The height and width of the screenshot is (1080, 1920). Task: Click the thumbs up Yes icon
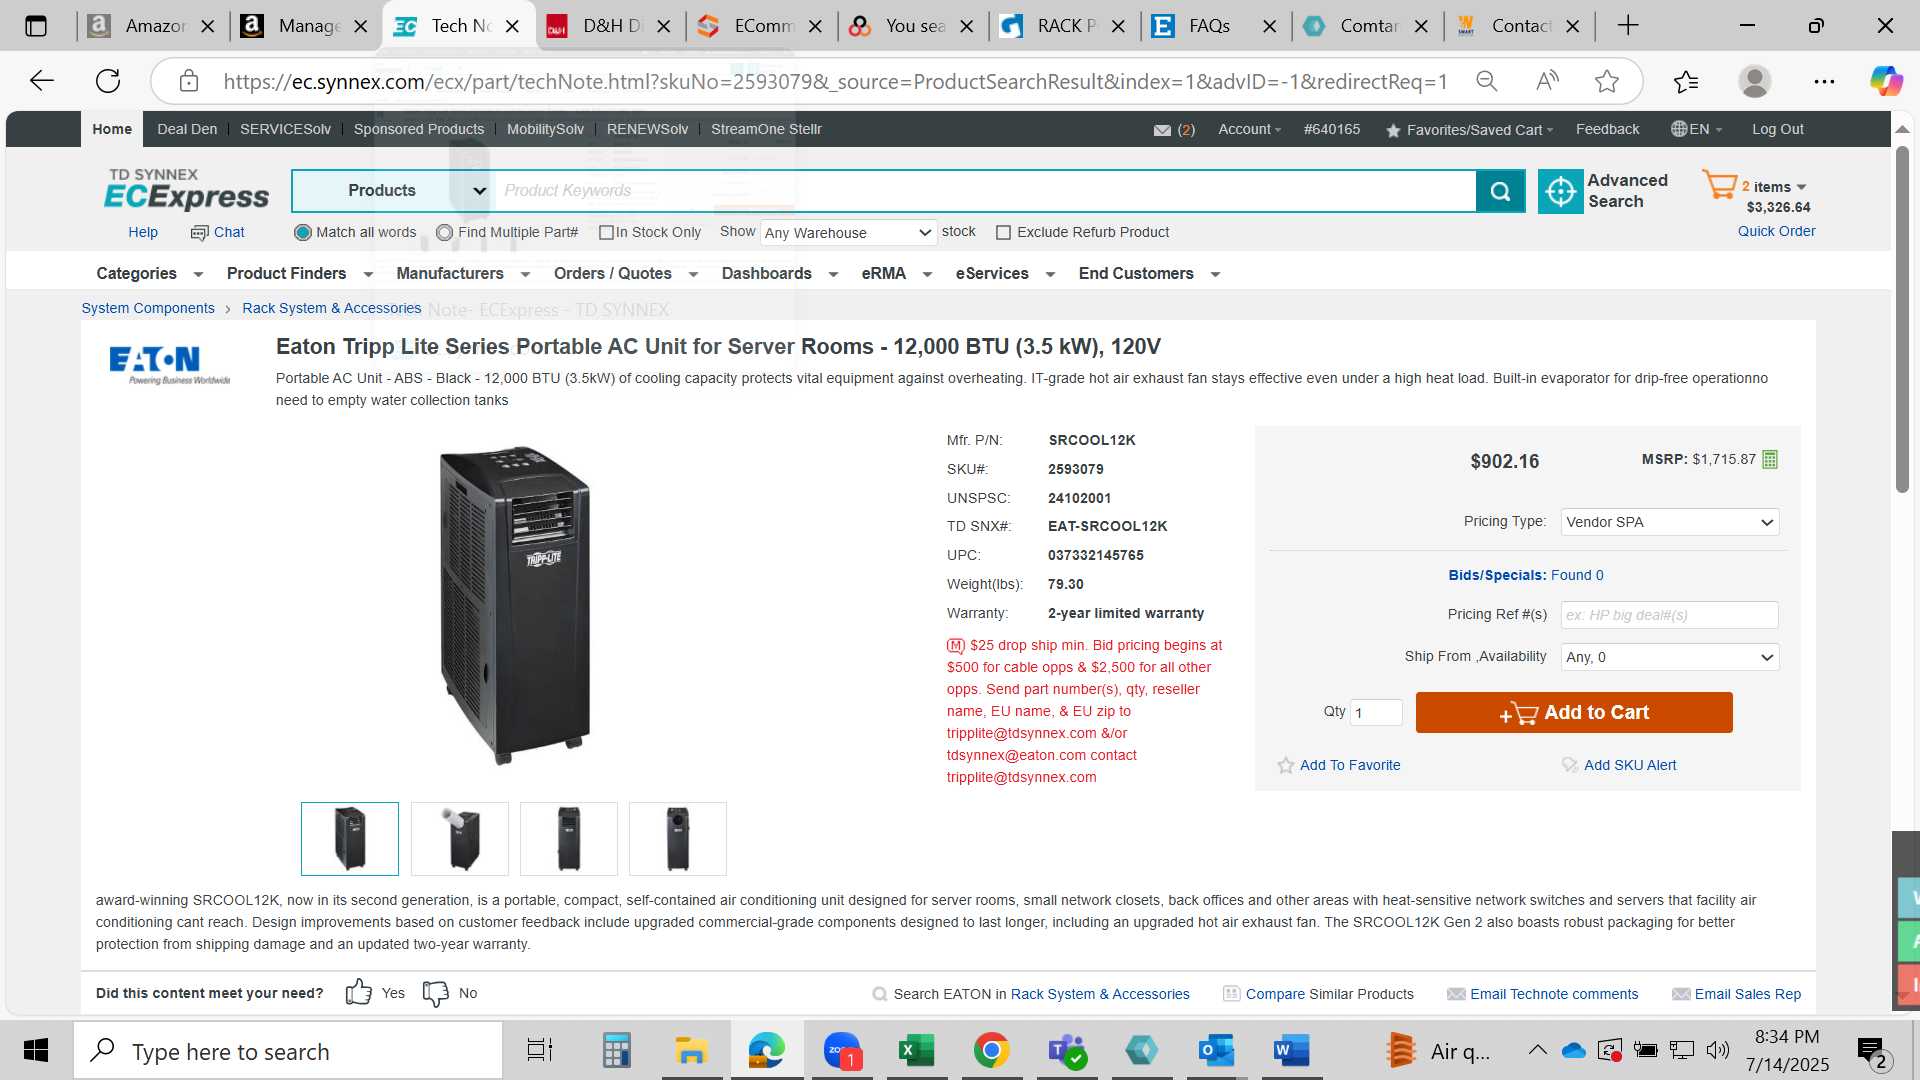click(x=358, y=992)
